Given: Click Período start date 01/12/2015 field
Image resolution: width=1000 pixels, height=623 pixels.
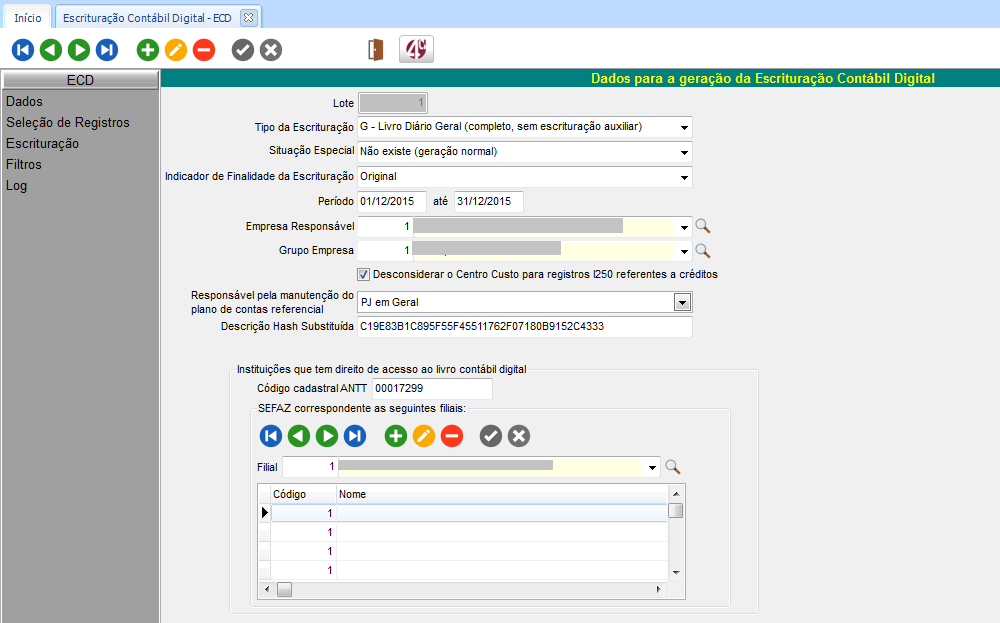Looking at the screenshot, I should 392,202.
